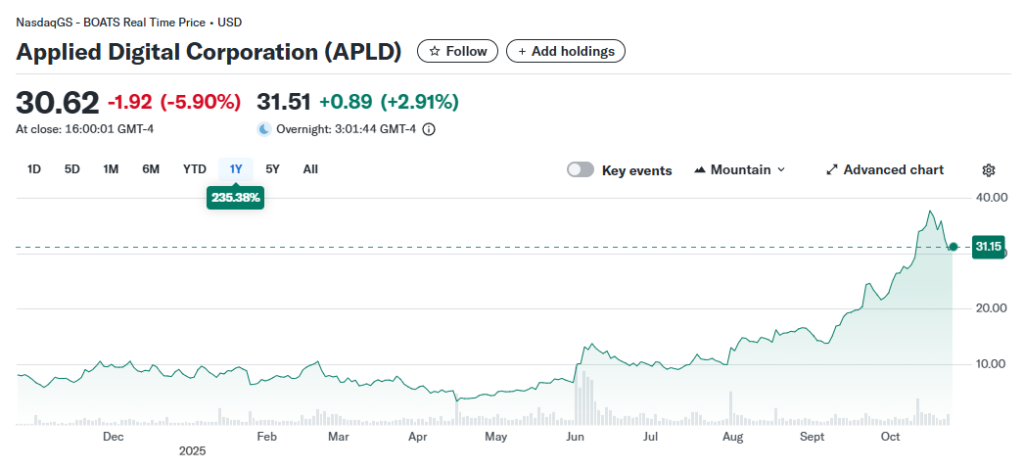Select the 1M range tab
Image resolution: width=1024 pixels, height=469 pixels.
tap(111, 169)
